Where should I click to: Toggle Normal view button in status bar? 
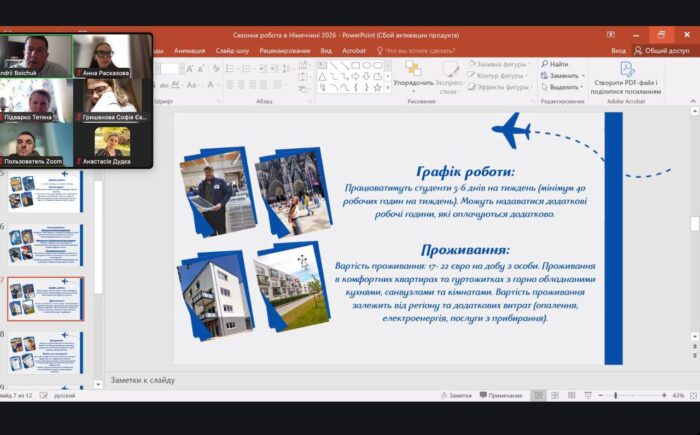click(x=539, y=396)
